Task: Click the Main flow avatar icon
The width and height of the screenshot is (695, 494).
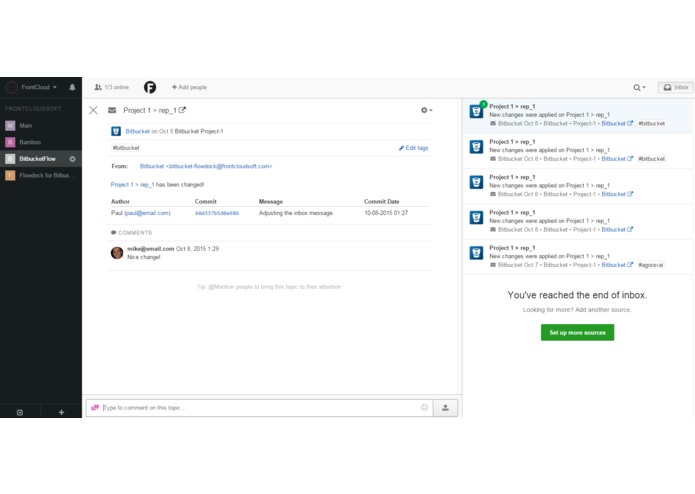Action: pos(10,125)
